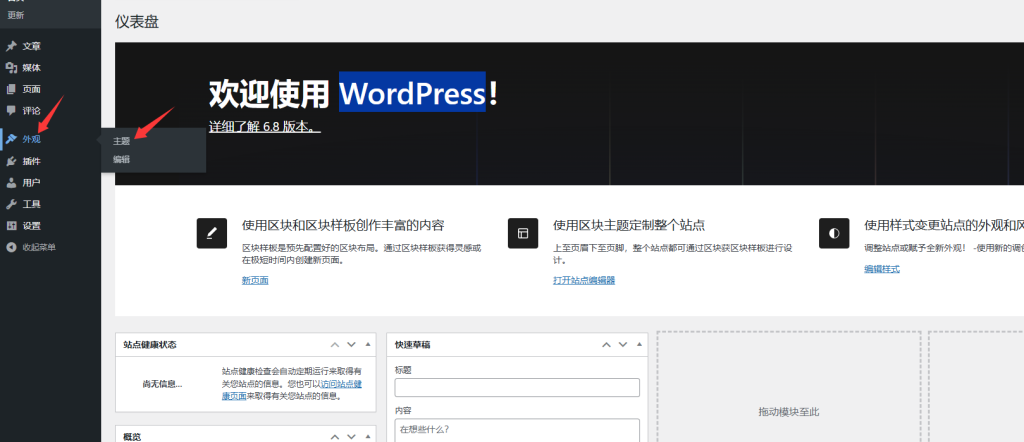1024x442 pixels.
Task: Move Site Health (站点健康状态) widget down
Action: tap(351, 345)
